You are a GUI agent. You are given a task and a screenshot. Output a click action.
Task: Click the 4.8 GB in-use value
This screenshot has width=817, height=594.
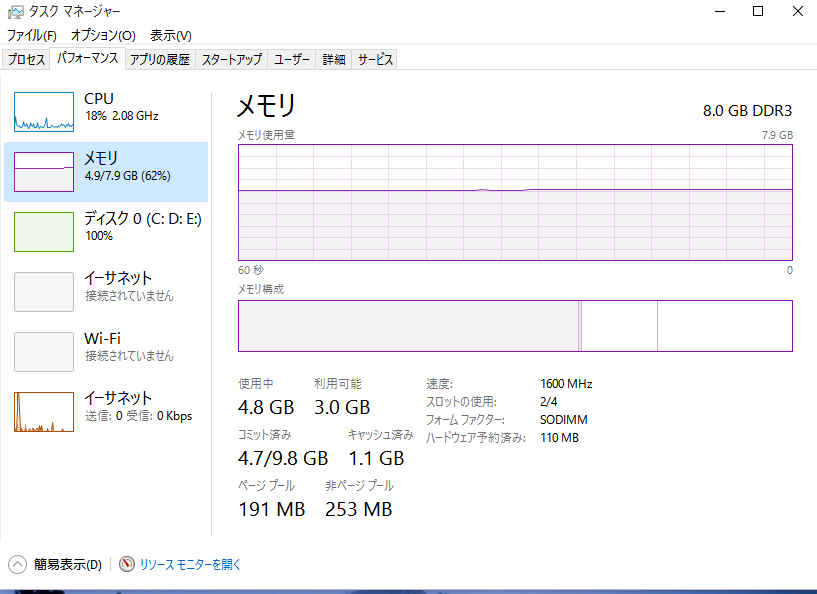point(266,407)
